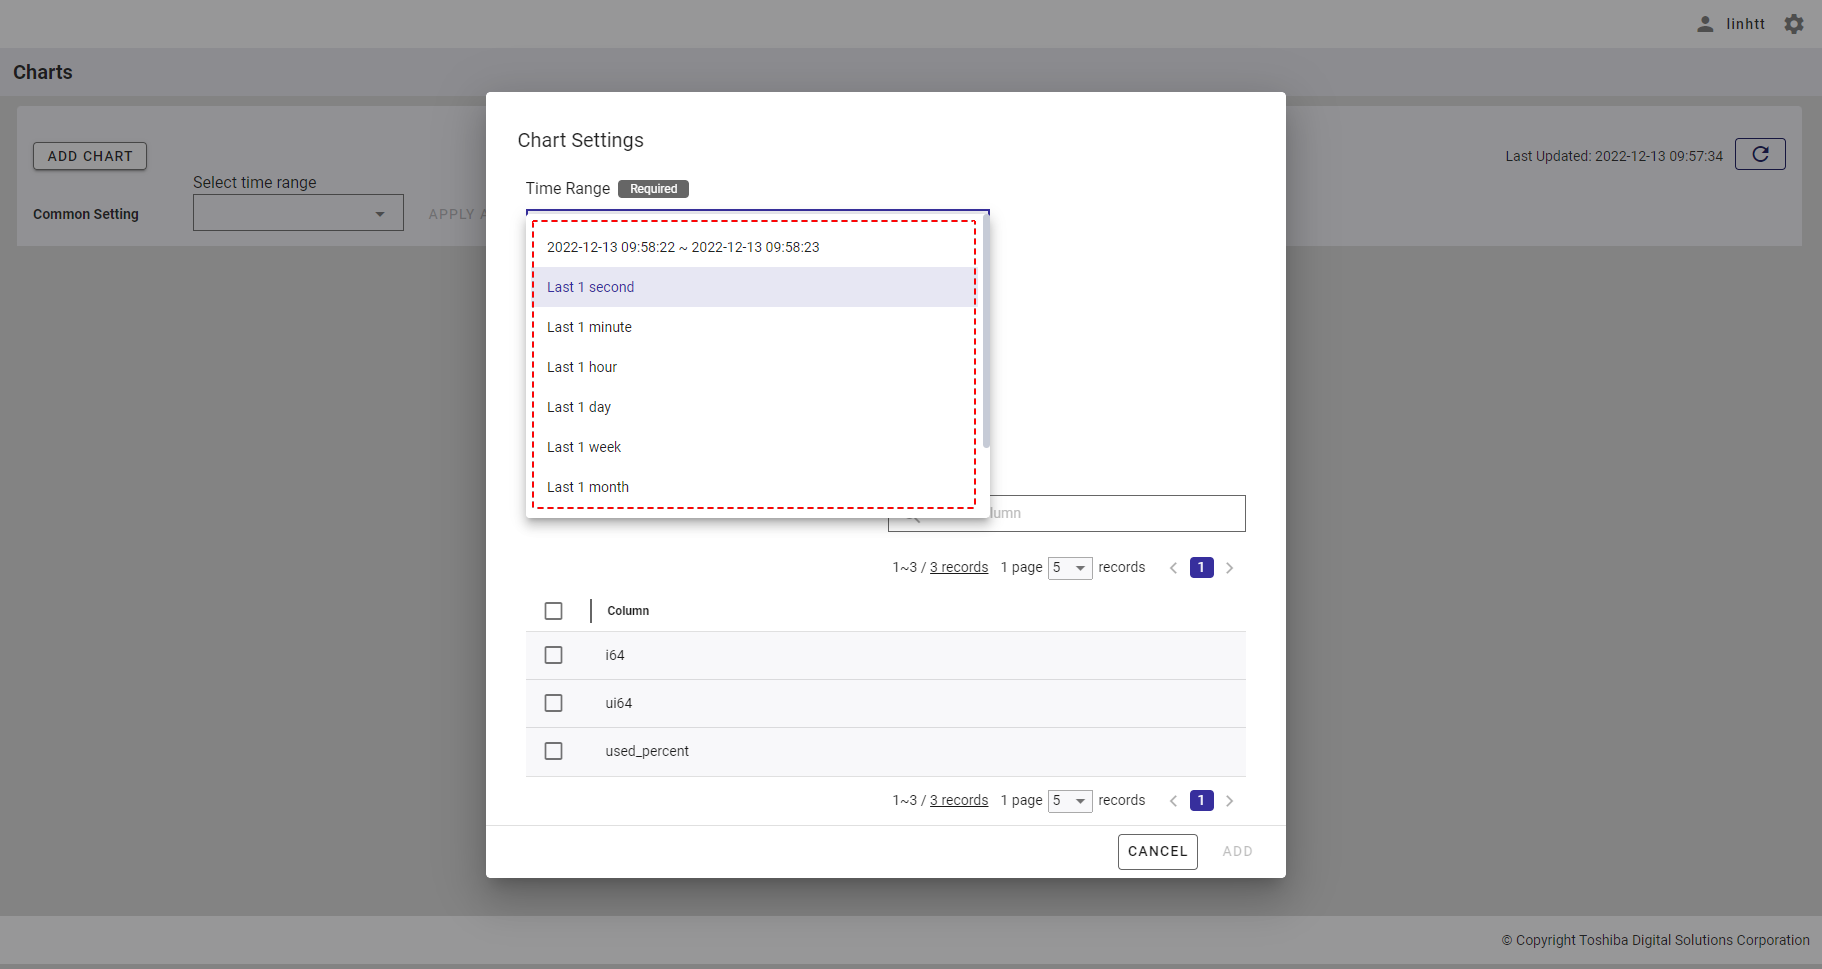Image resolution: width=1822 pixels, height=969 pixels.
Task: Check the i64 column checkbox
Action: point(553,655)
